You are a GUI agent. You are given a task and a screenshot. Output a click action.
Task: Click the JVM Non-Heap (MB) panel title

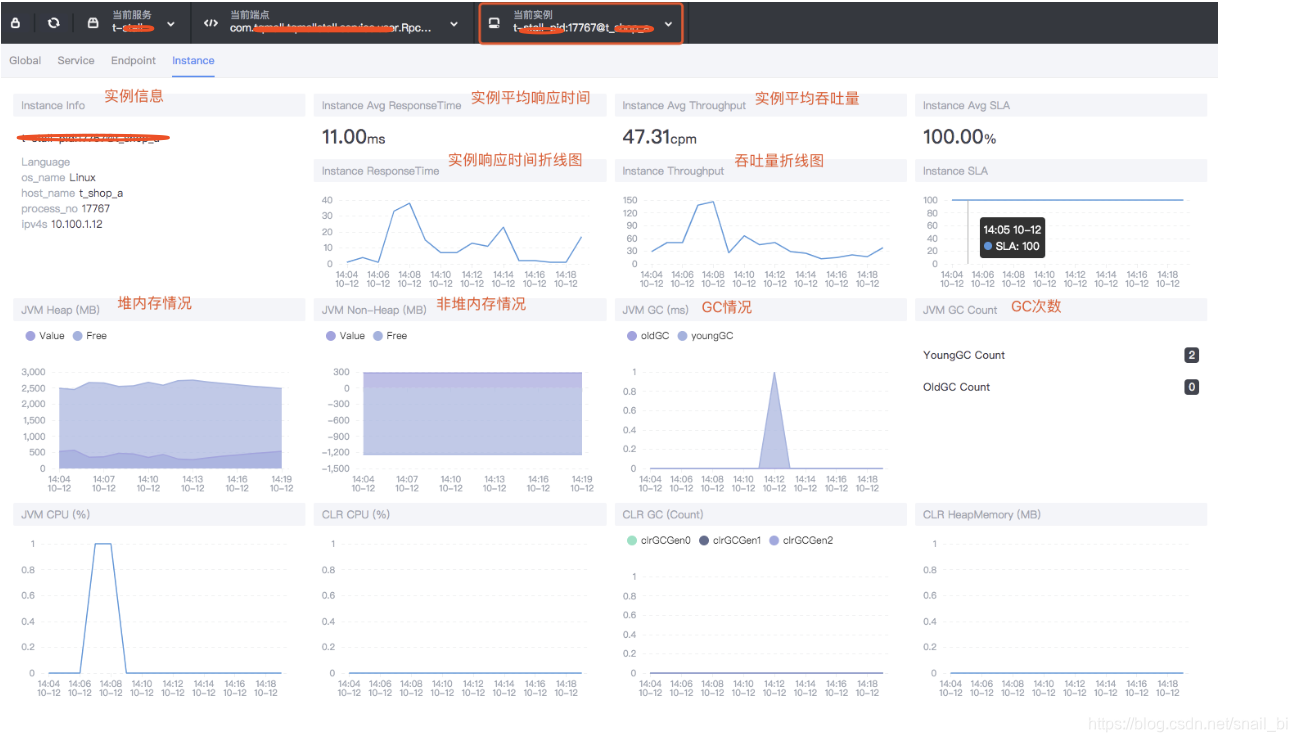tap(374, 310)
